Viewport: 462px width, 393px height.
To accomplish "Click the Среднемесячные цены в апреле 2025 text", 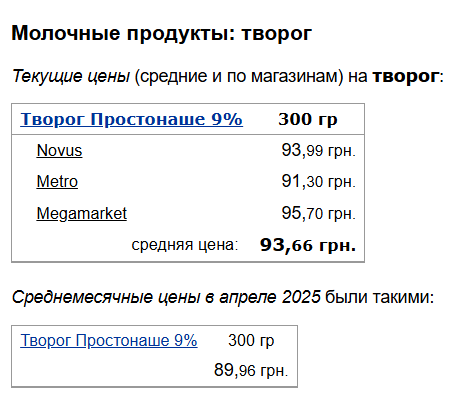I will click(166, 297).
